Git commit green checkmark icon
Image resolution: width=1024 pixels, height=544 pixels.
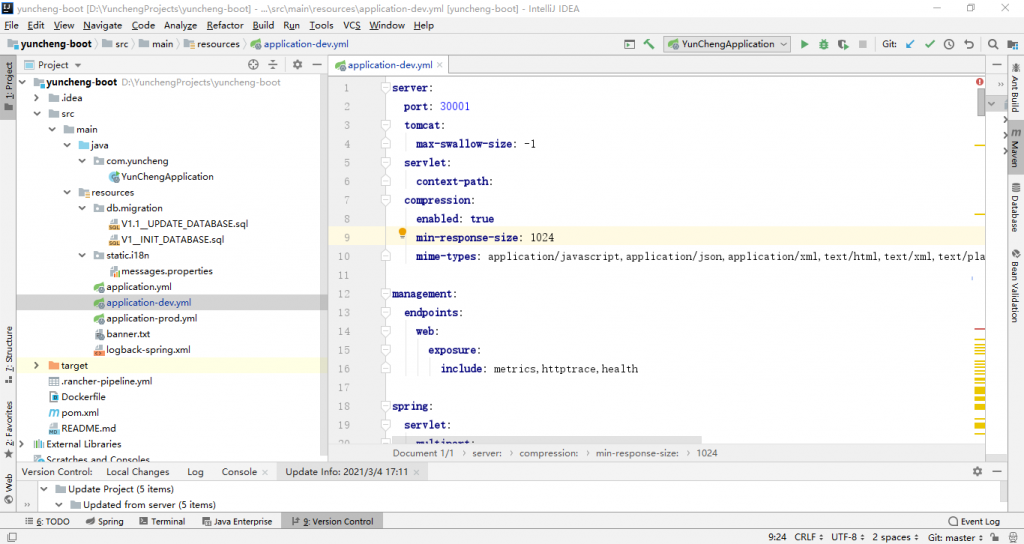pyautogui.click(x=930, y=44)
